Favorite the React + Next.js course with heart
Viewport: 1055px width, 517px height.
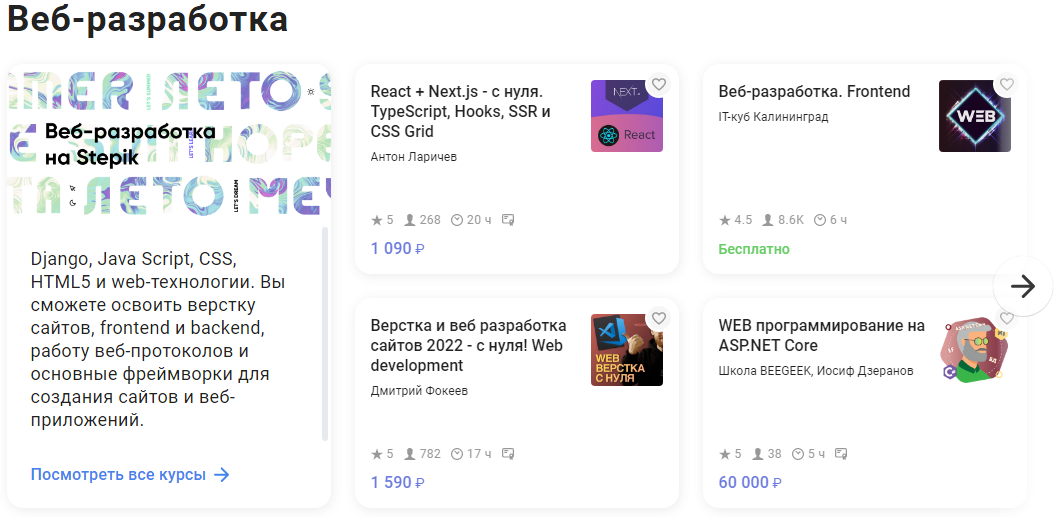pyautogui.click(x=659, y=84)
